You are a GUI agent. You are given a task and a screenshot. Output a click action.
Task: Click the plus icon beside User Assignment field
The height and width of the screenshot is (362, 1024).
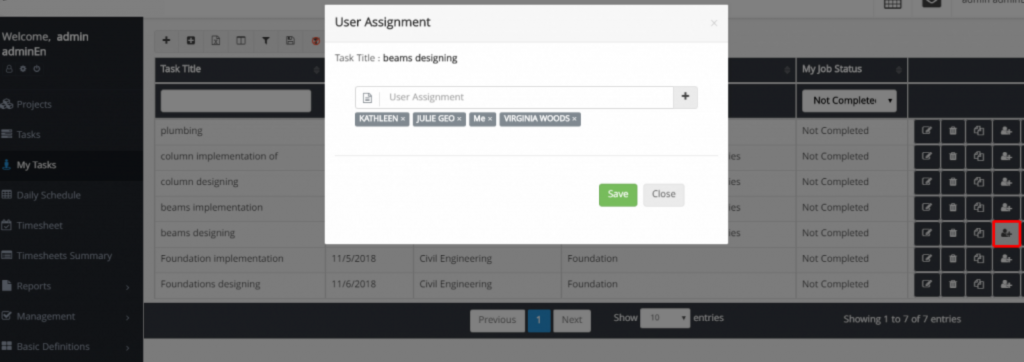(685, 97)
